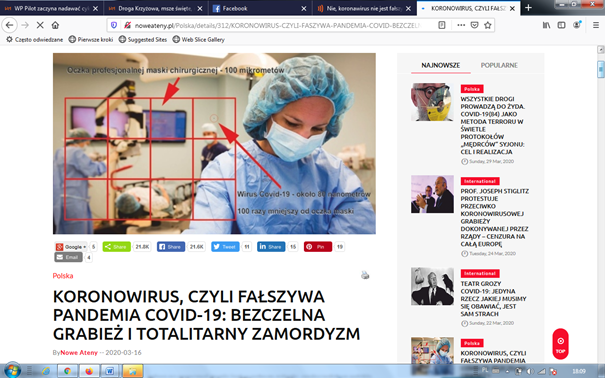Open page actions three-dot menu
605x378 pixels.
tap(461, 25)
